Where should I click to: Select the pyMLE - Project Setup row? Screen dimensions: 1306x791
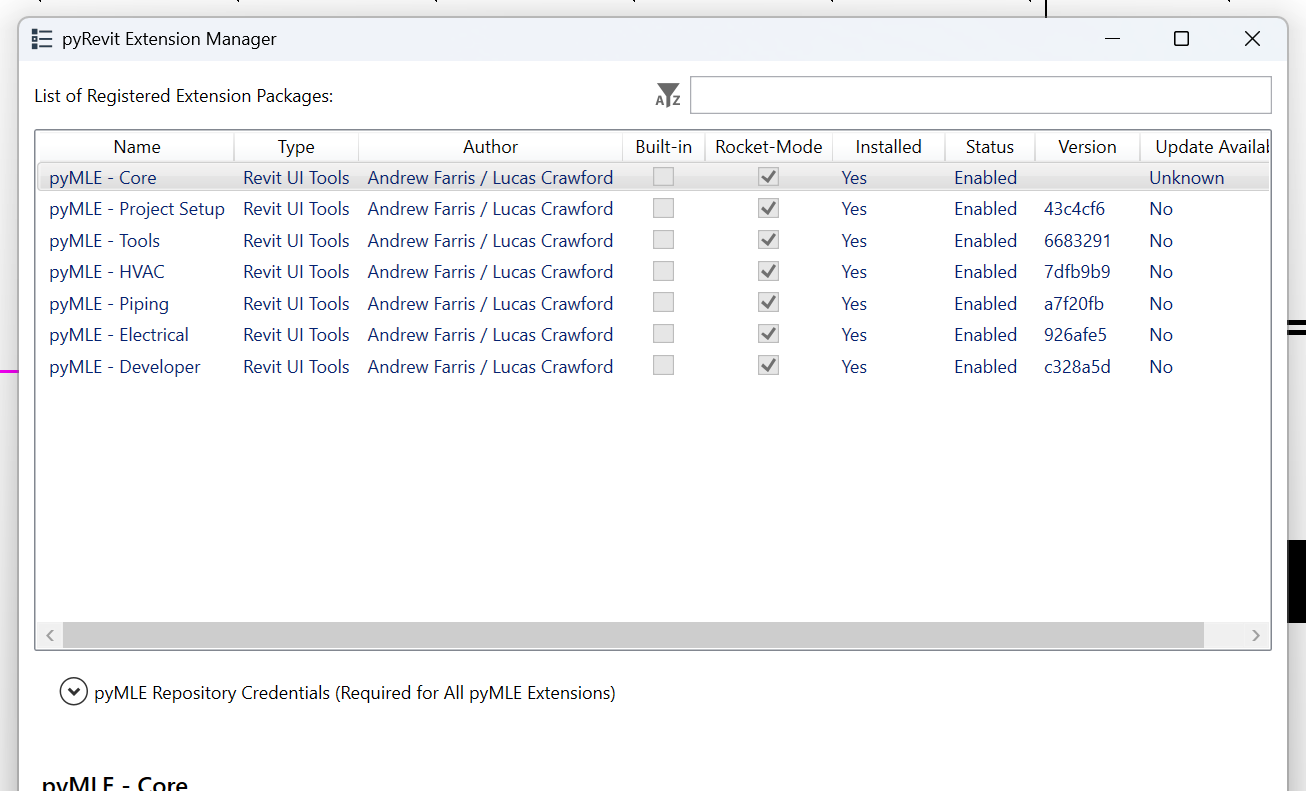point(137,209)
